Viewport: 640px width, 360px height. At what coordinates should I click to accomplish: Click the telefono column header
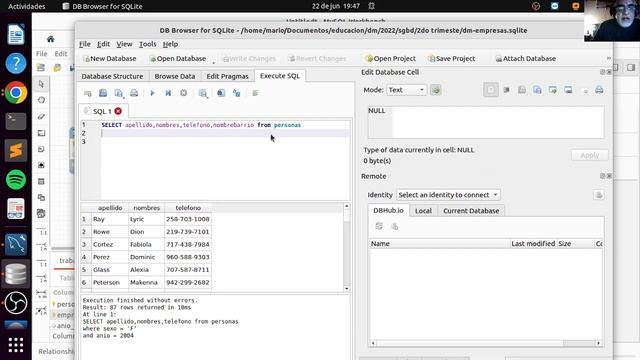[188, 208]
